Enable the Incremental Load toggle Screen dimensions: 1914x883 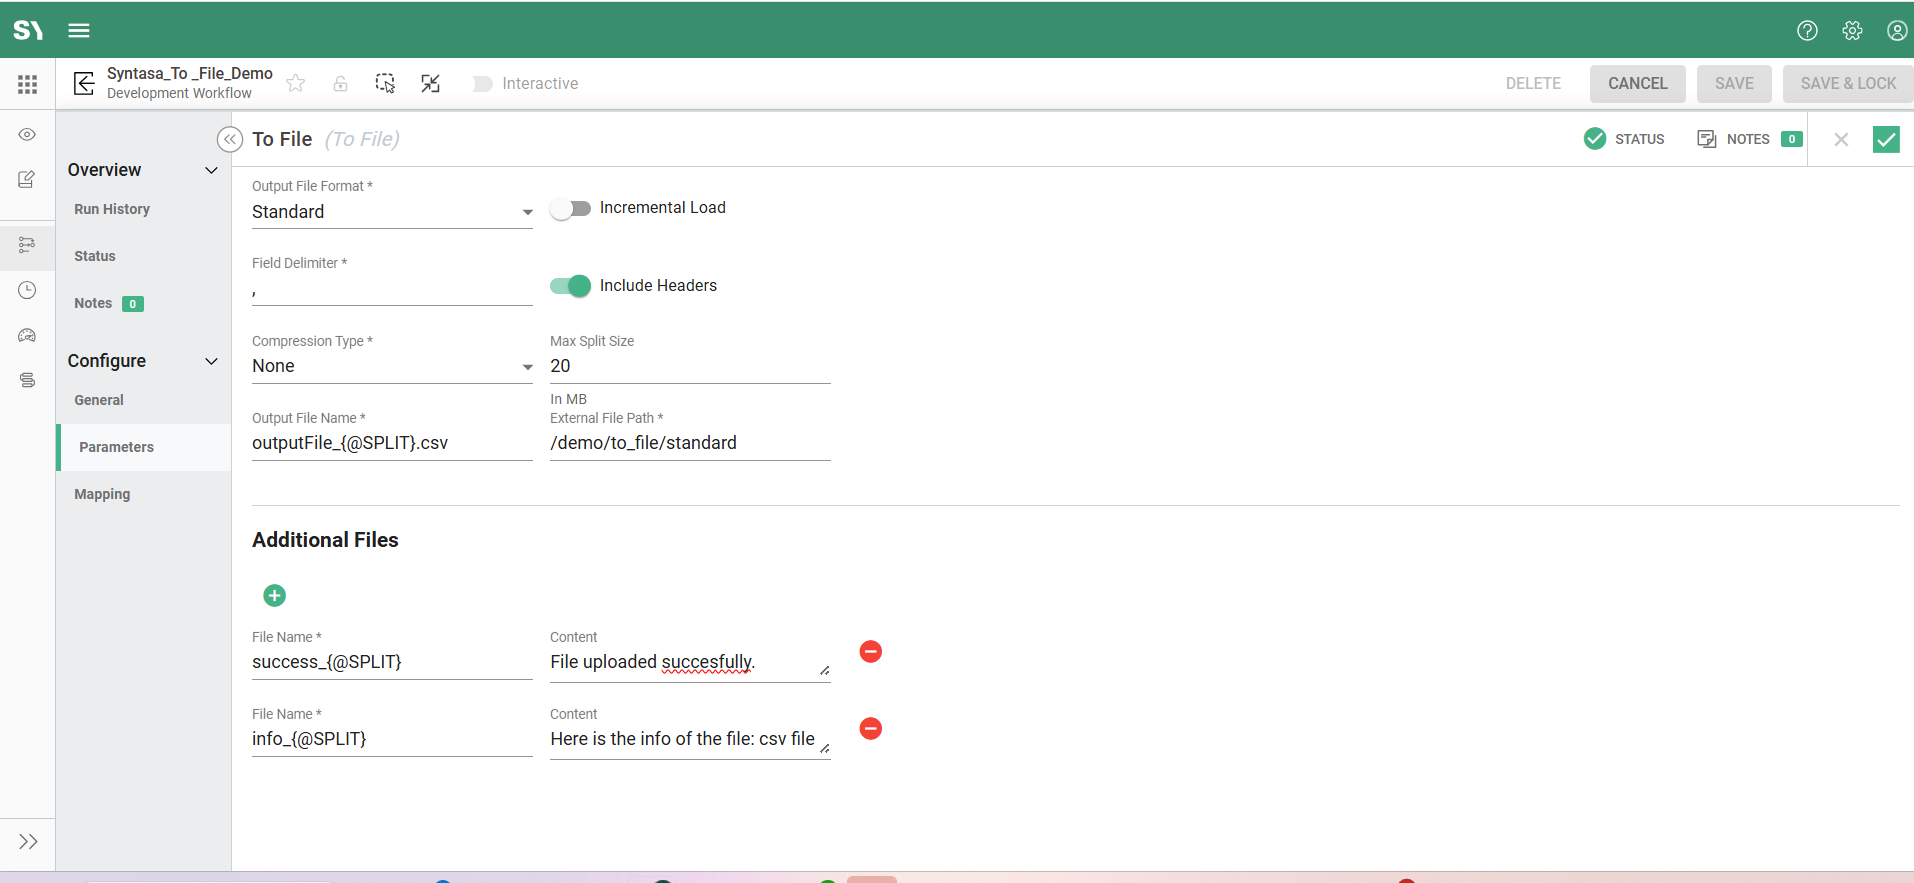point(570,209)
